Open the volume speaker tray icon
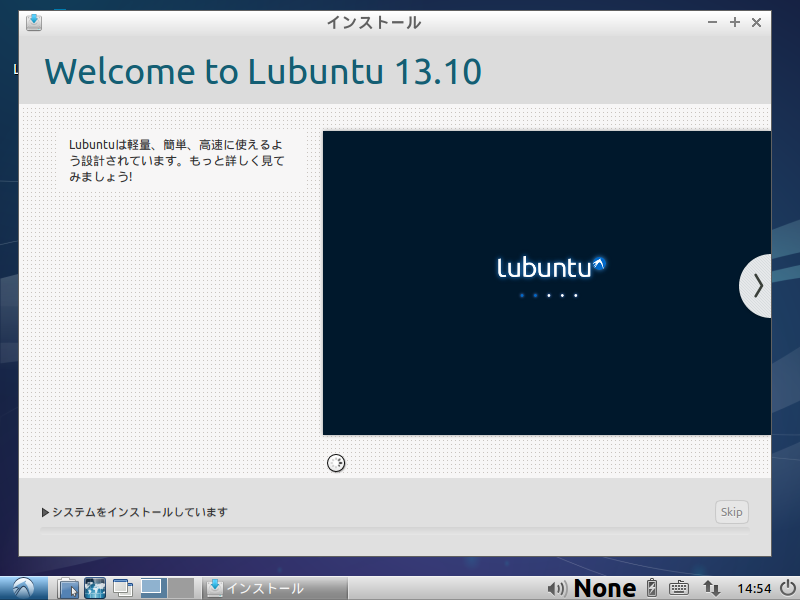Image resolution: width=800 pixels, height=600 pixels. pos(557,589)
